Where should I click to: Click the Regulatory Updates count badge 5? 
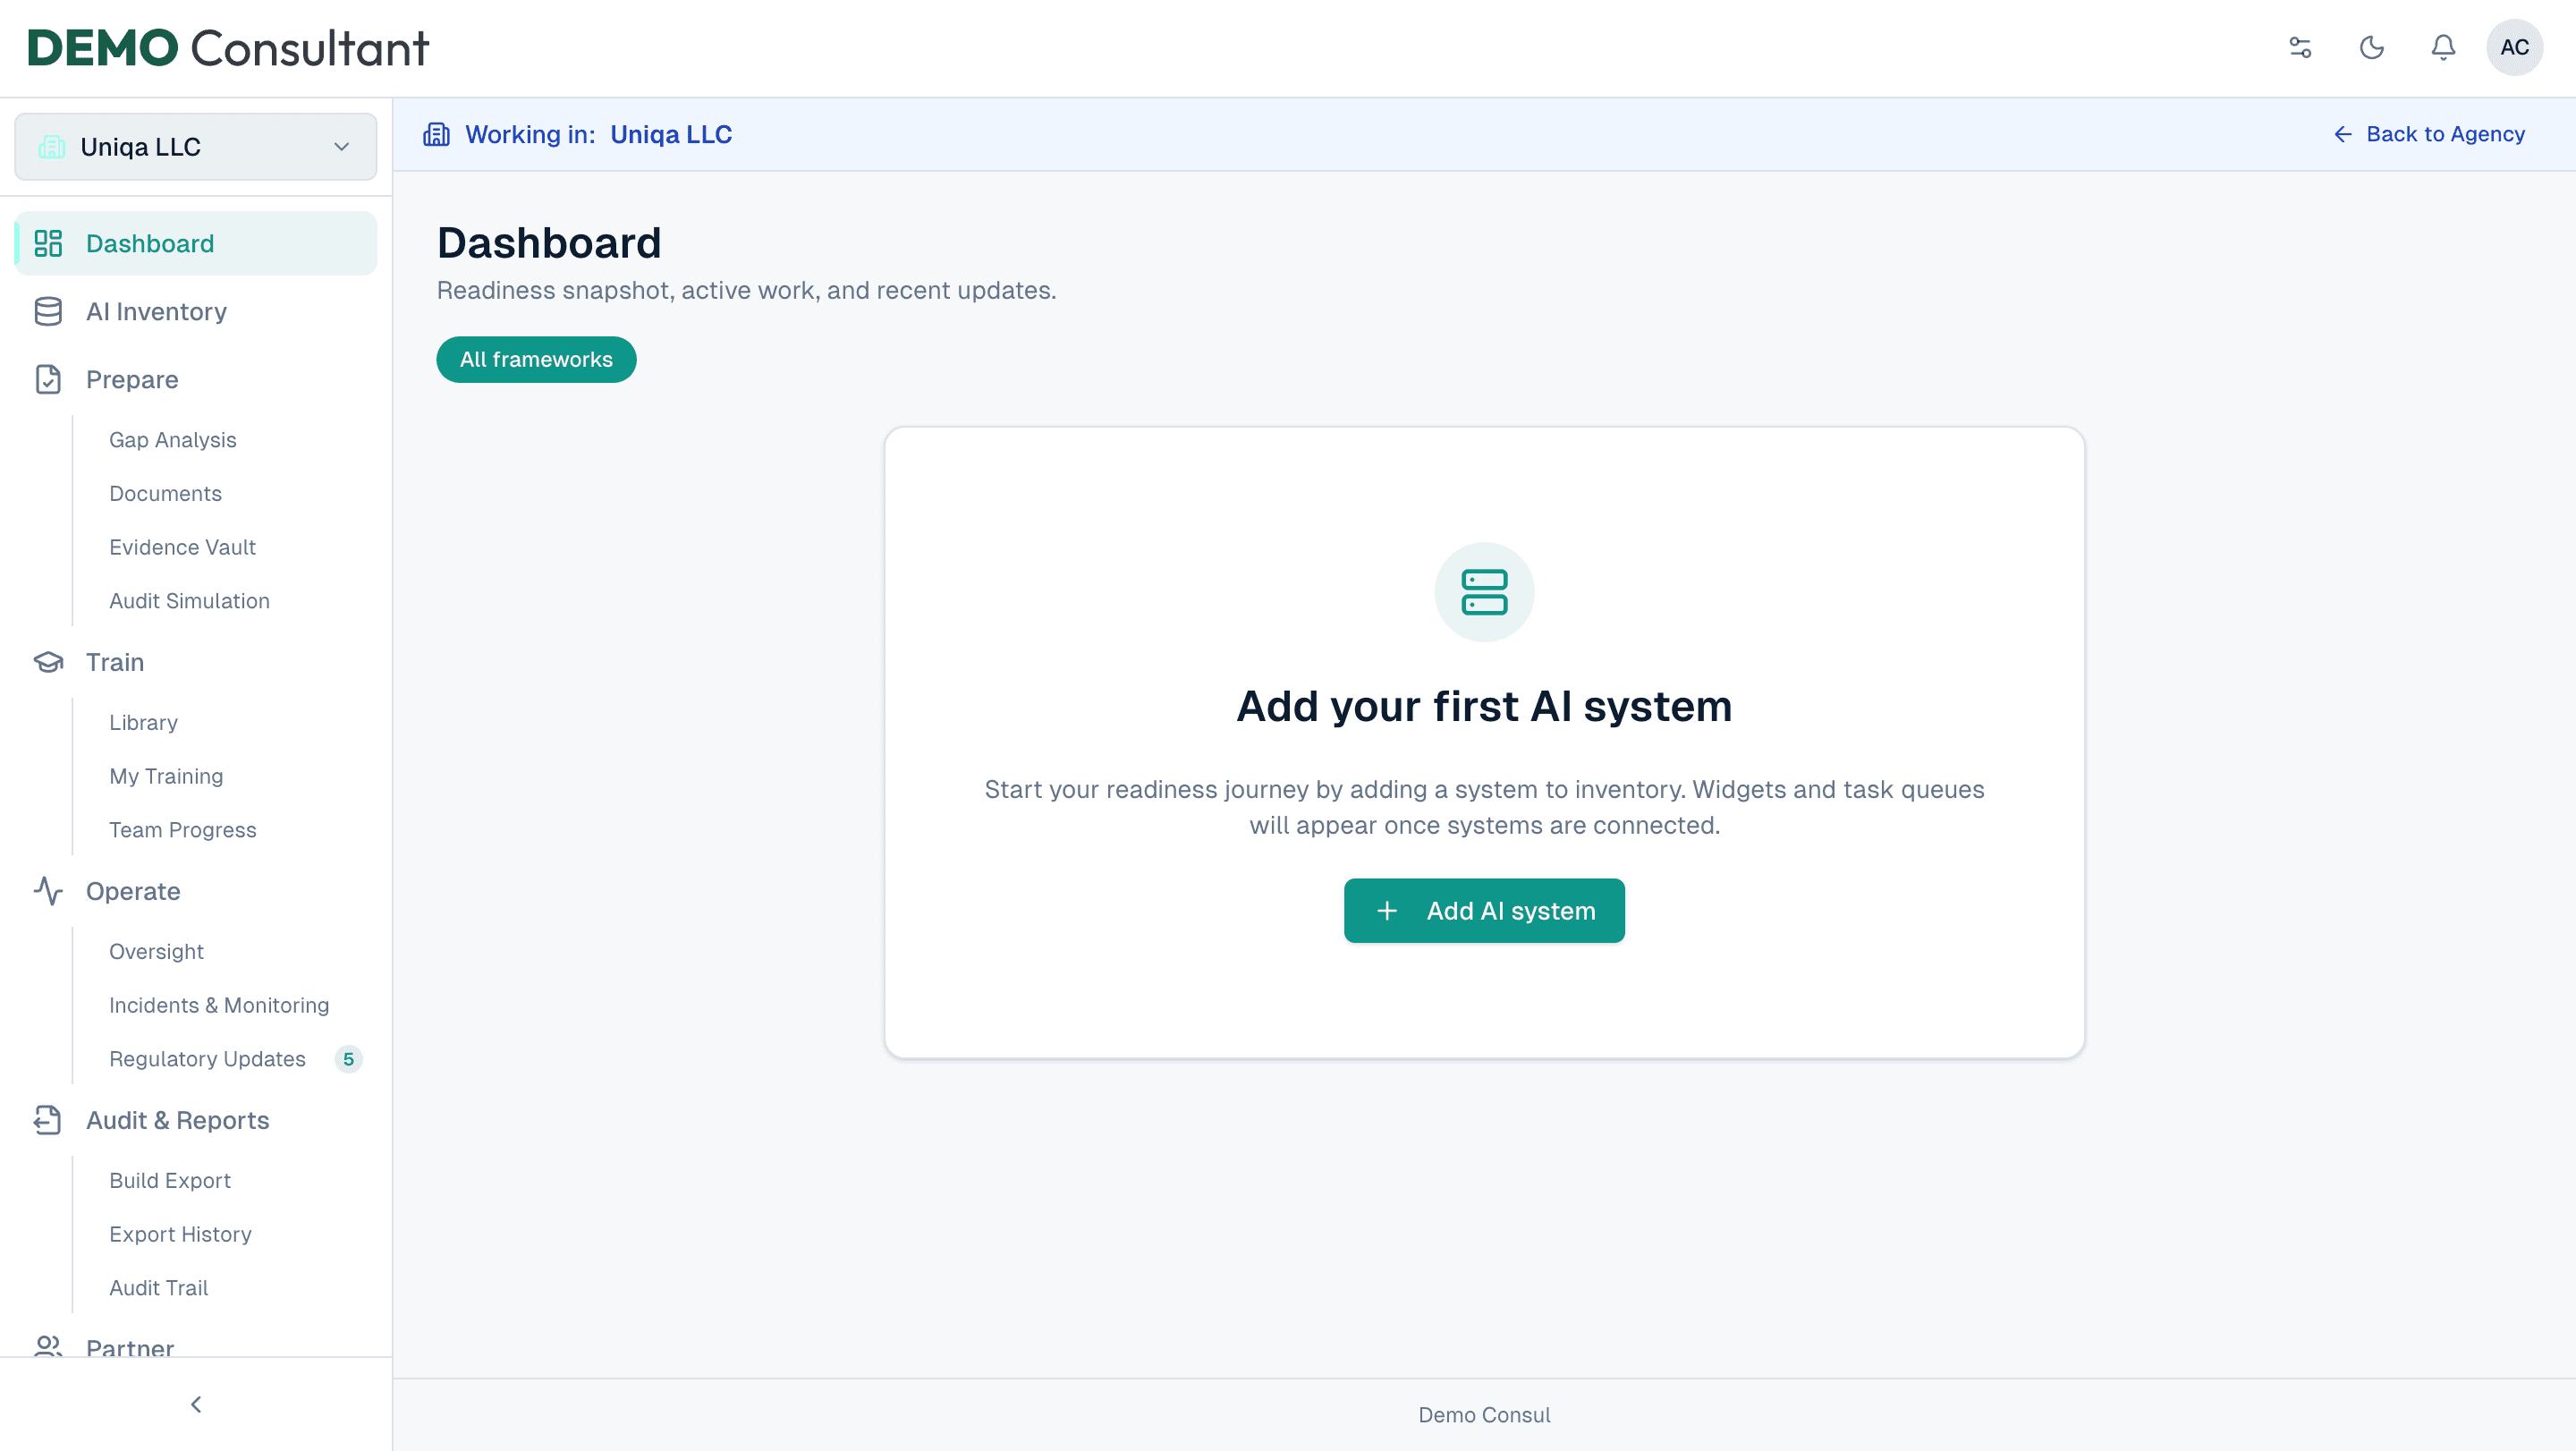(x=348, y=1059)
